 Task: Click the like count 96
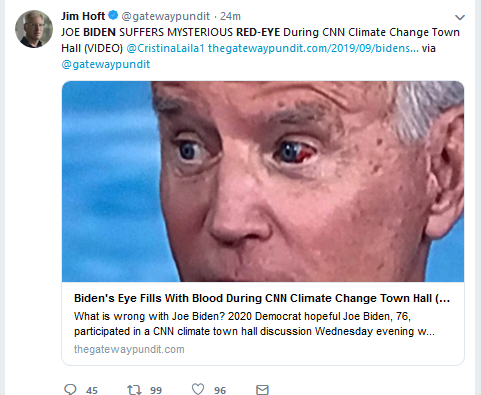click(220, 390)
